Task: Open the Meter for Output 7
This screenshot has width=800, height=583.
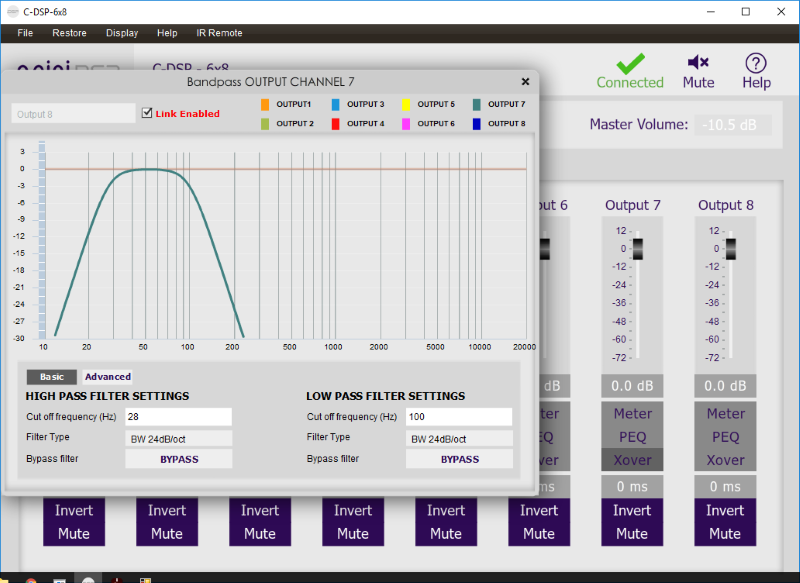Action: [x=632, y=413]
